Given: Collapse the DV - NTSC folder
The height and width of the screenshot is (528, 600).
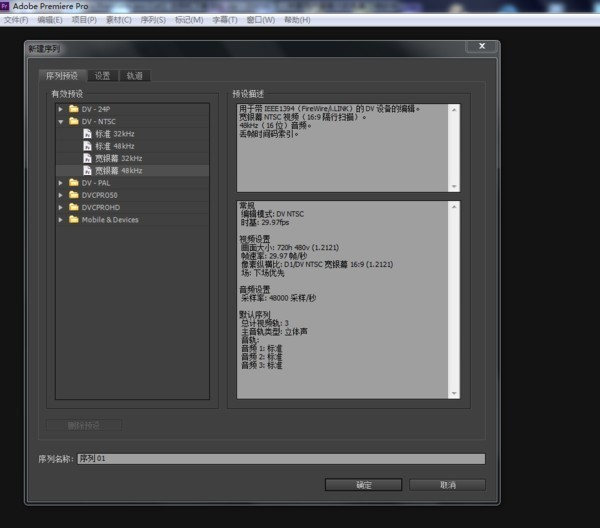Looking at the screenshot, I should (60, 122).
